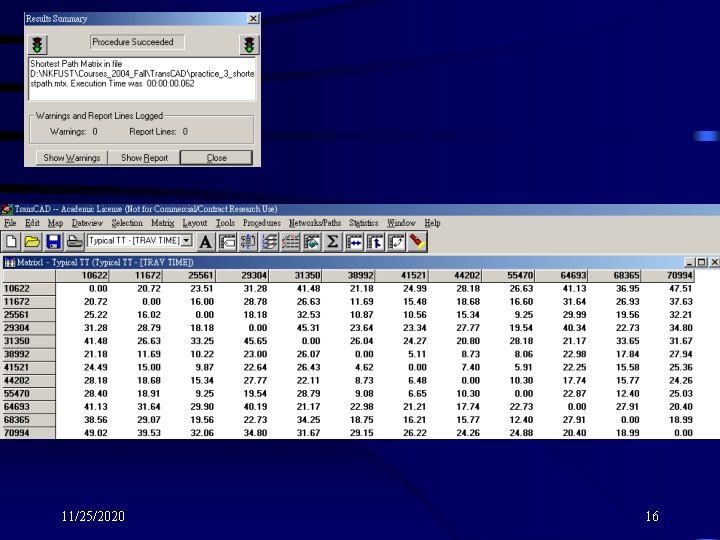This screenshot has height=540, width=720.
Task: Click the transpose matrix icon
Action: click(396, 242)
